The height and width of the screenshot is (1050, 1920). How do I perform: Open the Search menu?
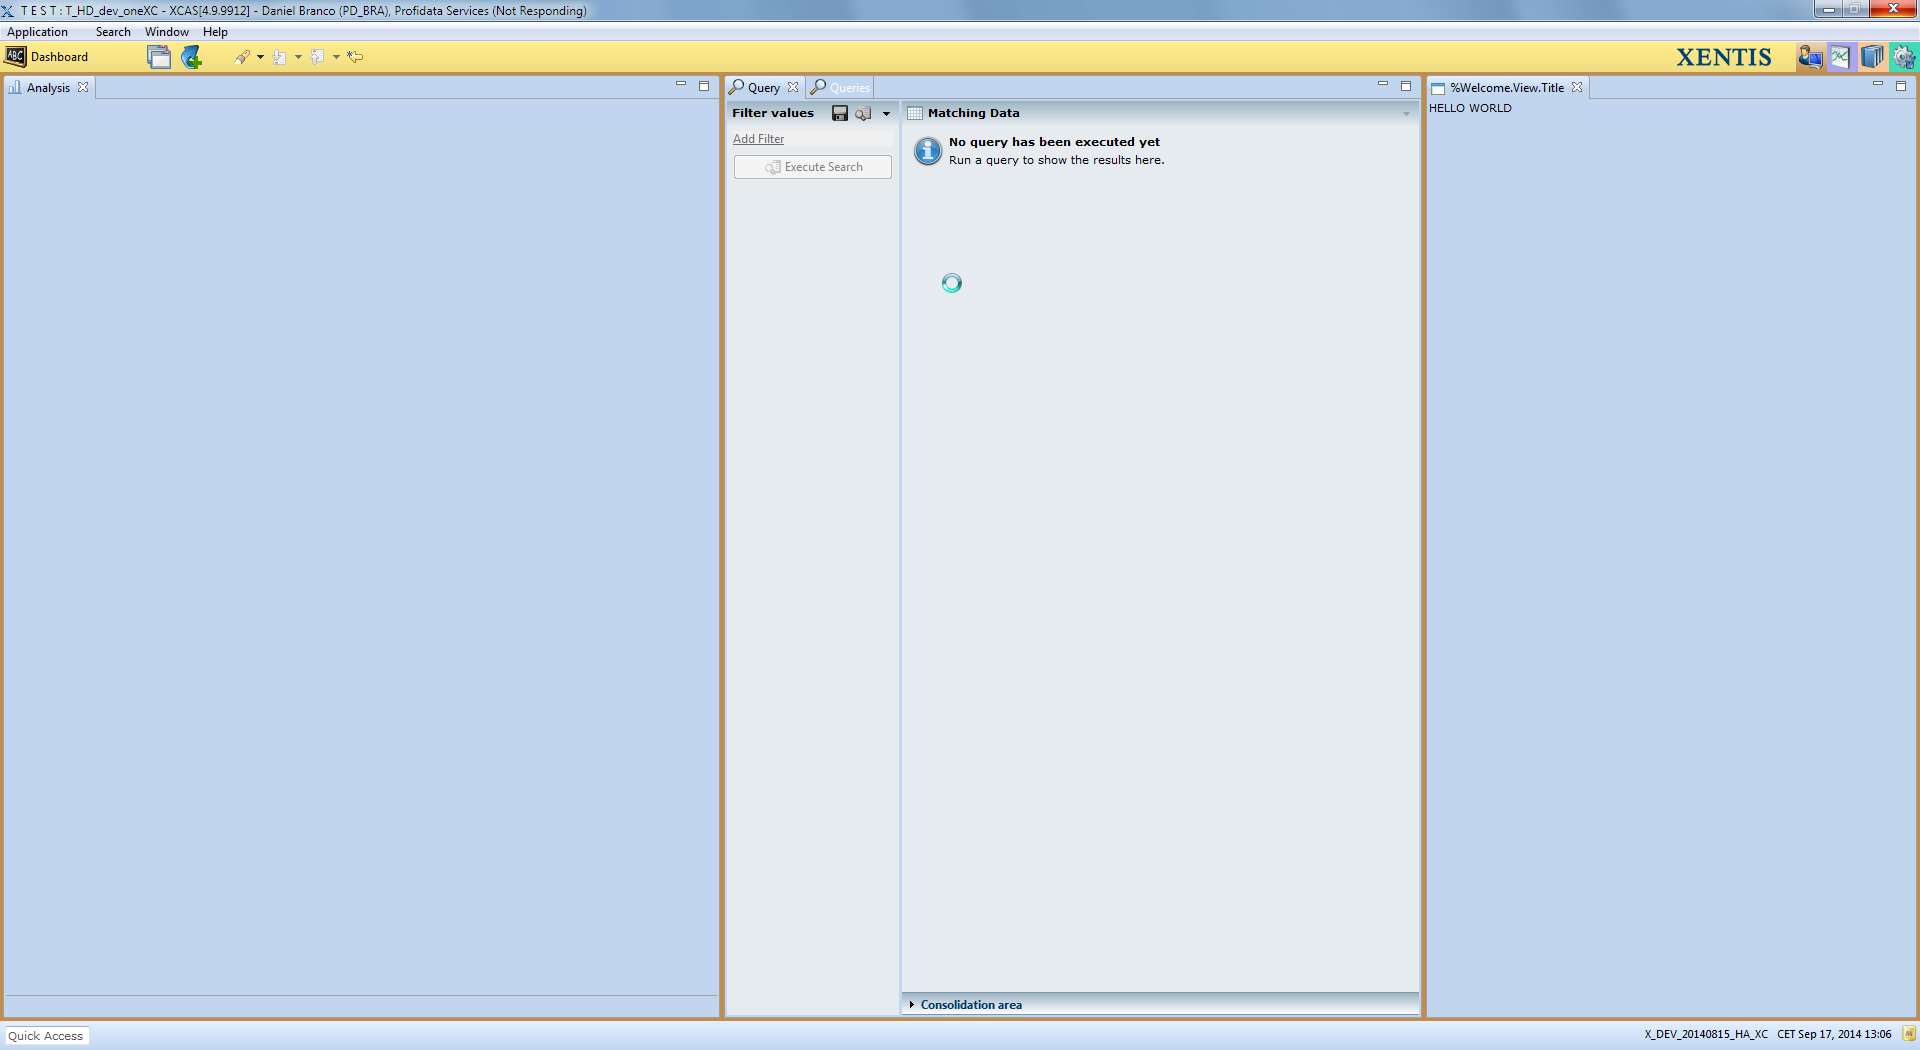pos(113,32)
